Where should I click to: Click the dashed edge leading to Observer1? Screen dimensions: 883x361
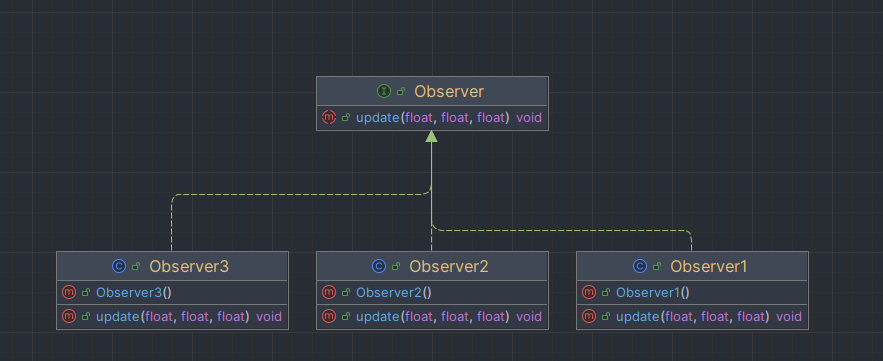(x=563, y=230)
